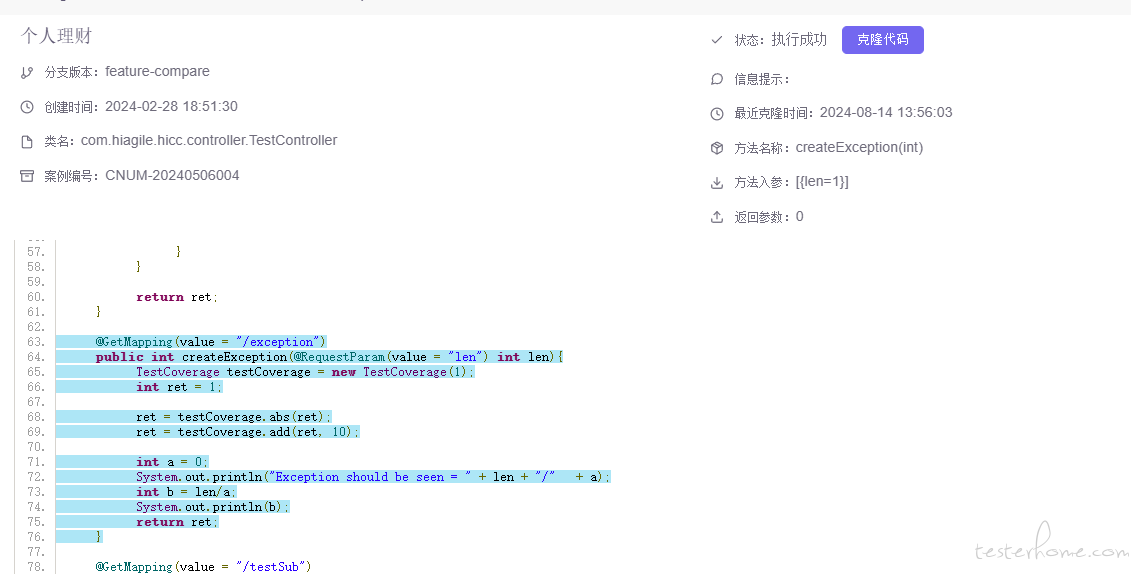Click the 个人理财 title text
Image resolution: width=1131 pixels, height=574 pixels.
(x=56, y=36)
